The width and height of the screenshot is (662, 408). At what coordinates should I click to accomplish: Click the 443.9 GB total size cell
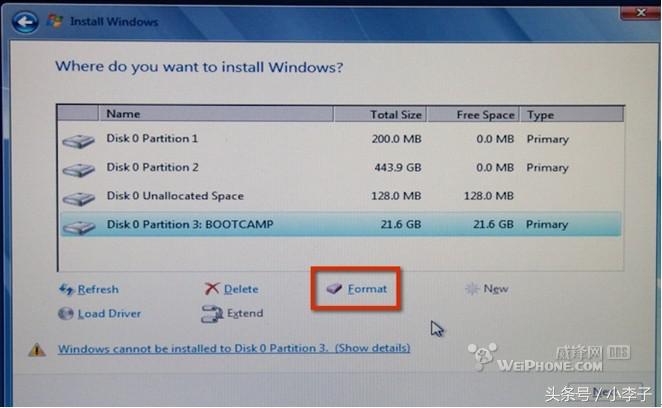point(398,168)
